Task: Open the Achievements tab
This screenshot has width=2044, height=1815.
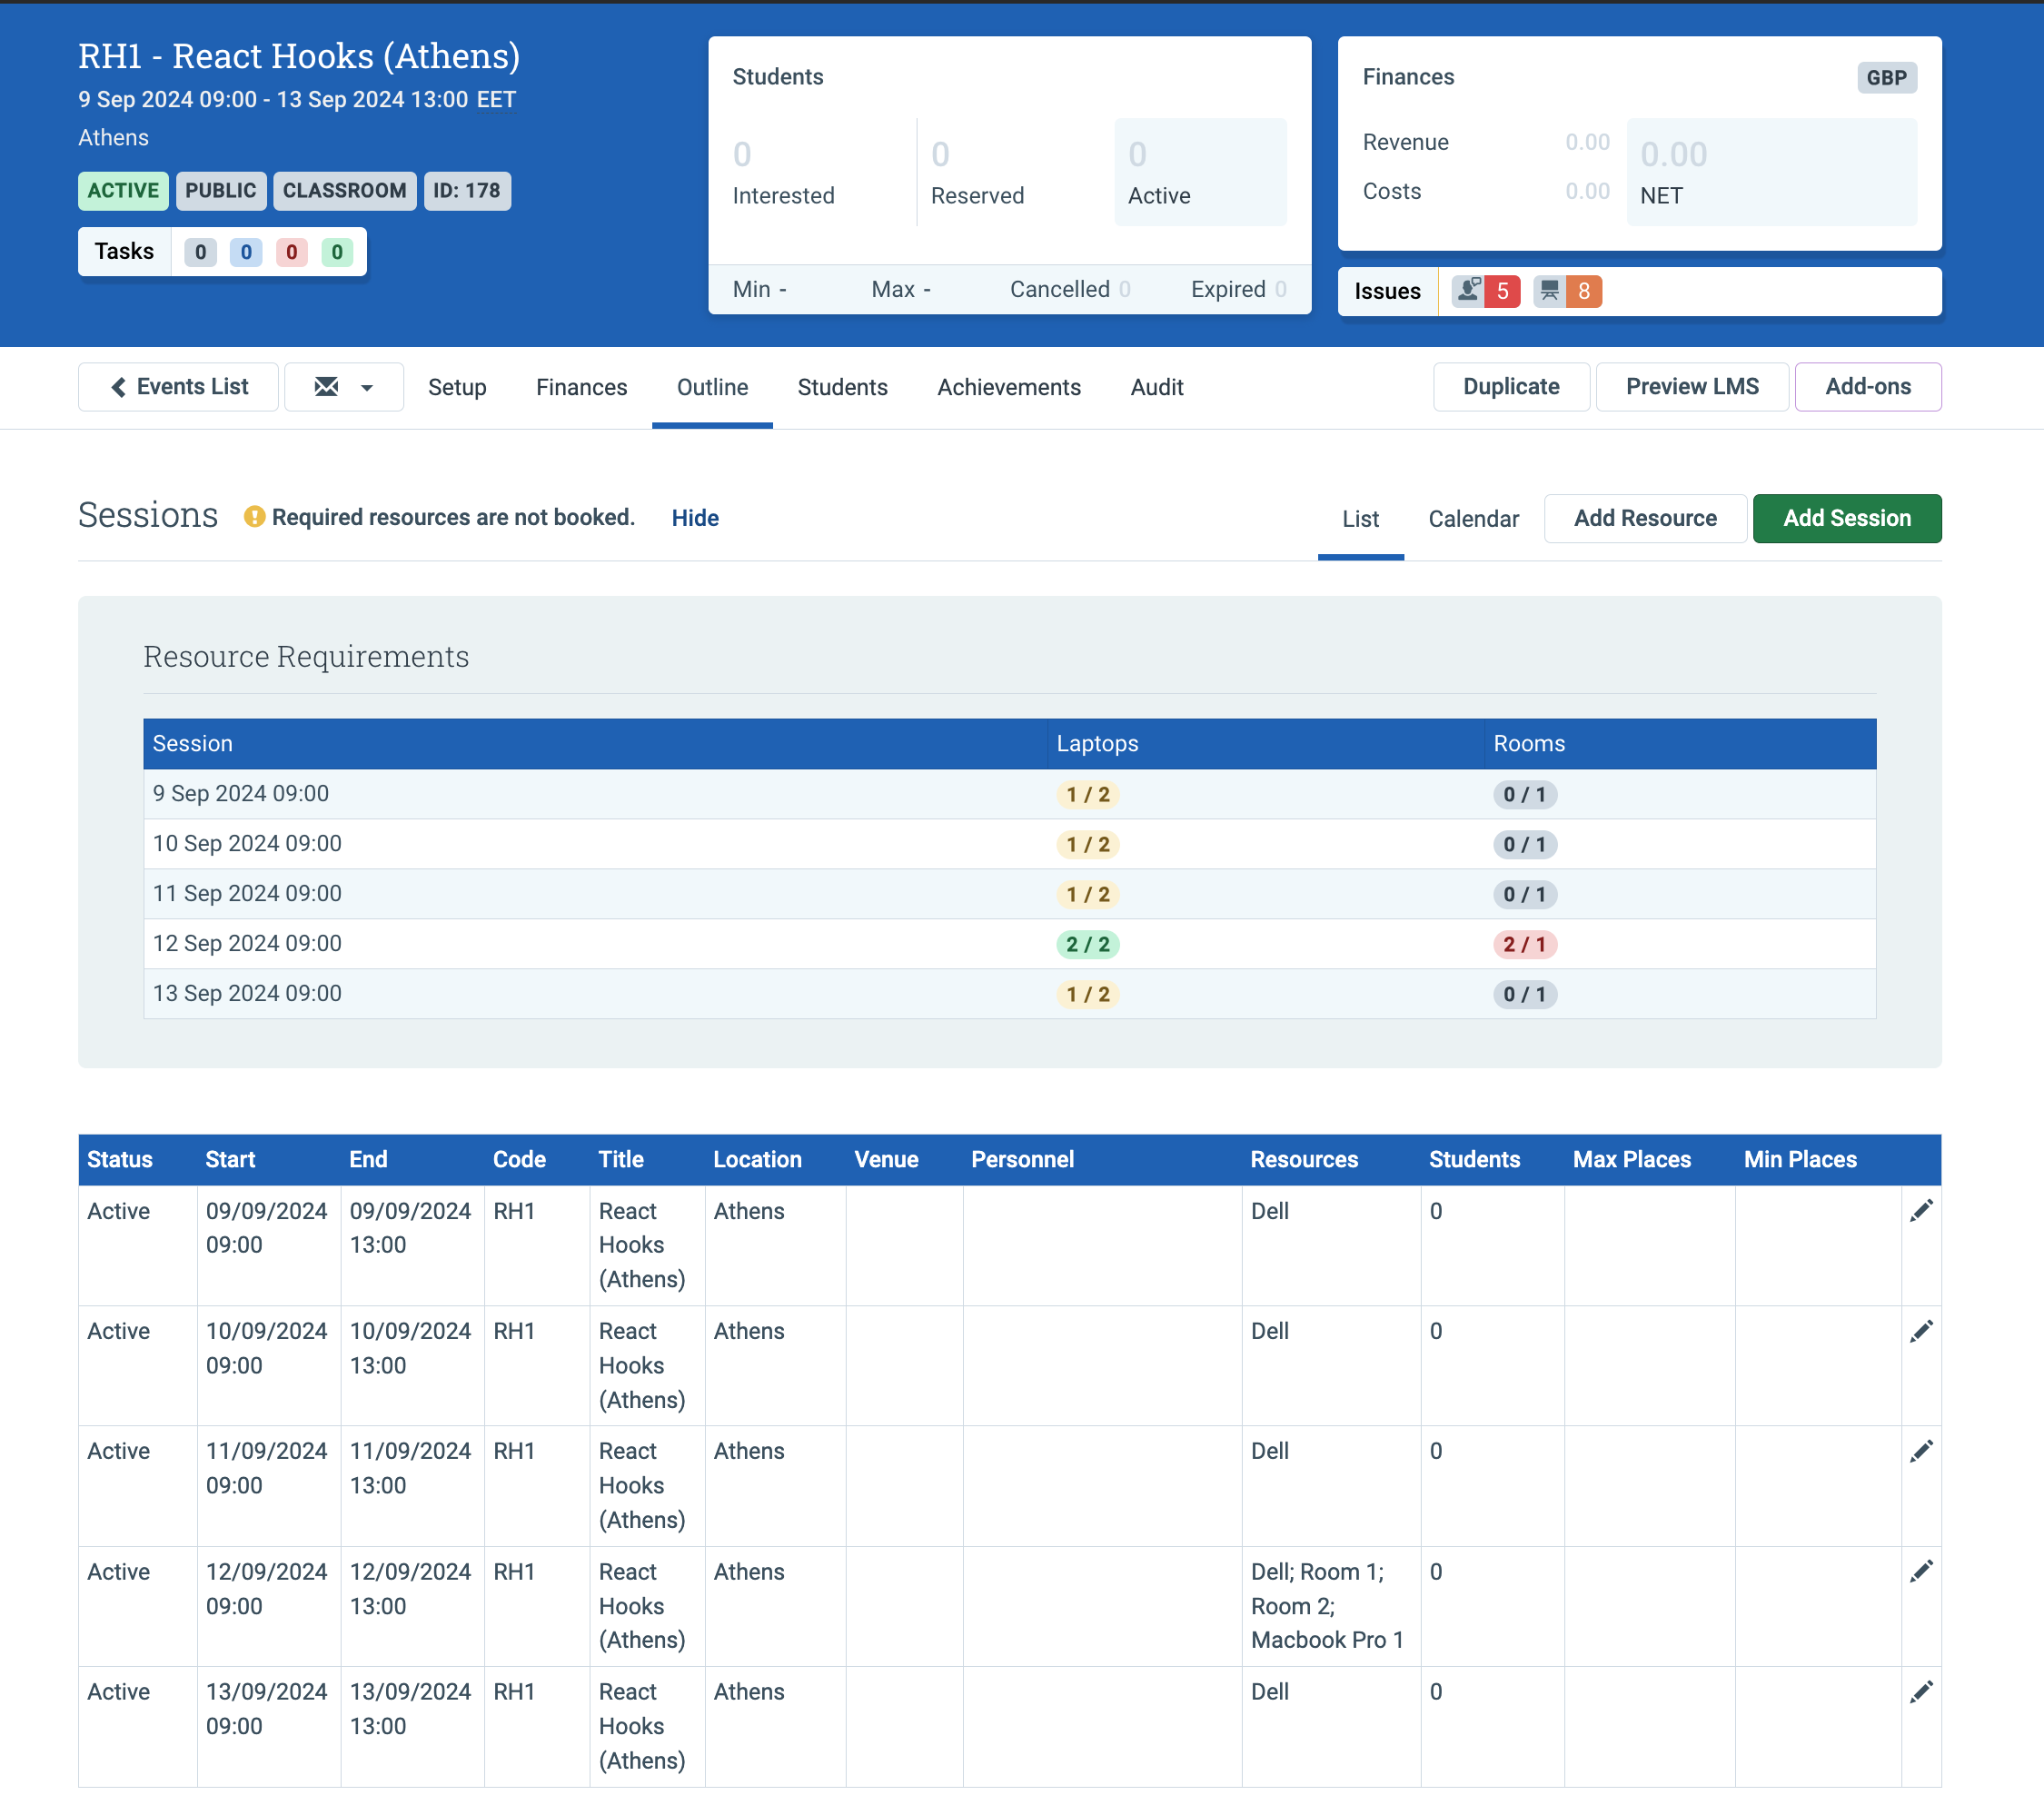Action: (x=1009, y=387)
